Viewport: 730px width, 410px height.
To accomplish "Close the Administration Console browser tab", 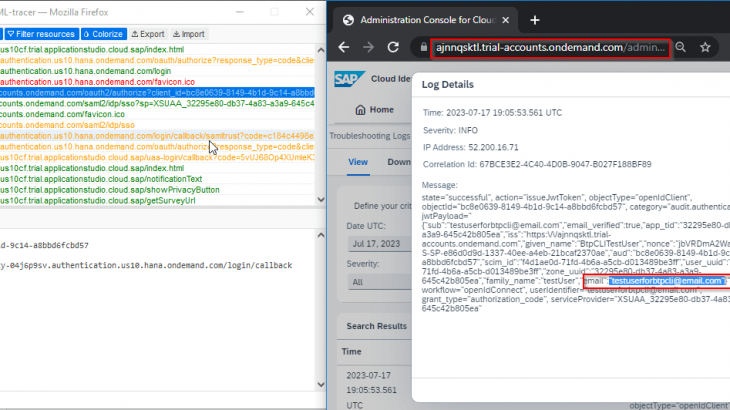I will [x=506, y=20].
